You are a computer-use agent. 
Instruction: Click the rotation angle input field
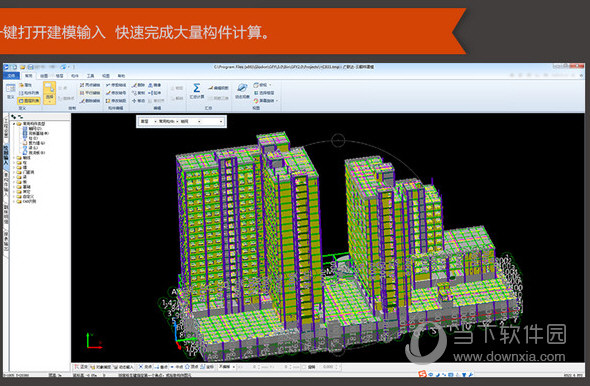[330, 367]
